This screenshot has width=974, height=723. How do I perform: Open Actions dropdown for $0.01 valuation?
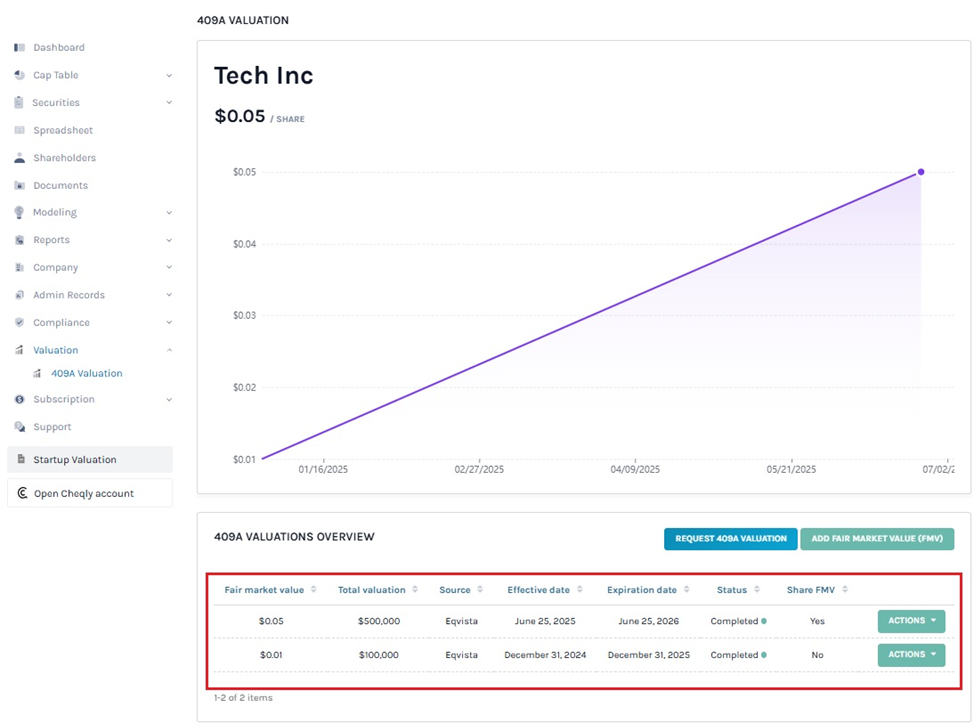910,655
